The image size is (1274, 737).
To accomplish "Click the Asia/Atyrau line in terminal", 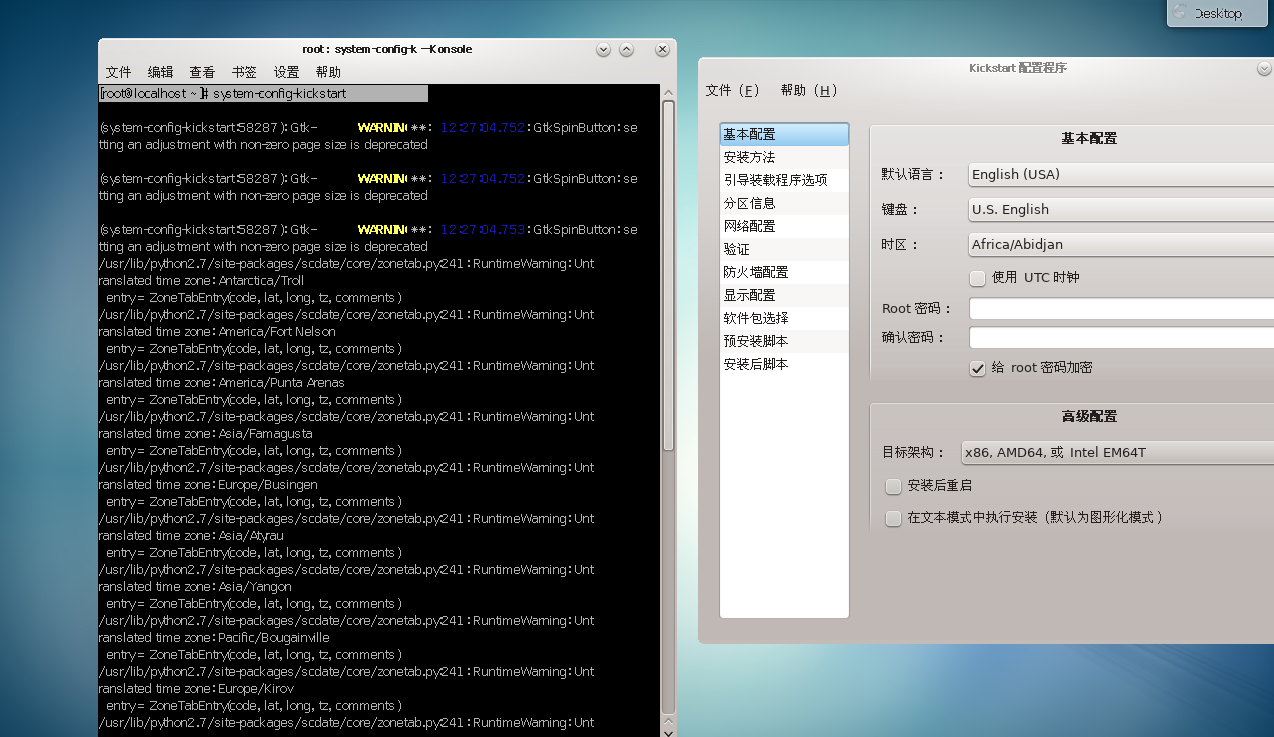I will click(191, 536).
